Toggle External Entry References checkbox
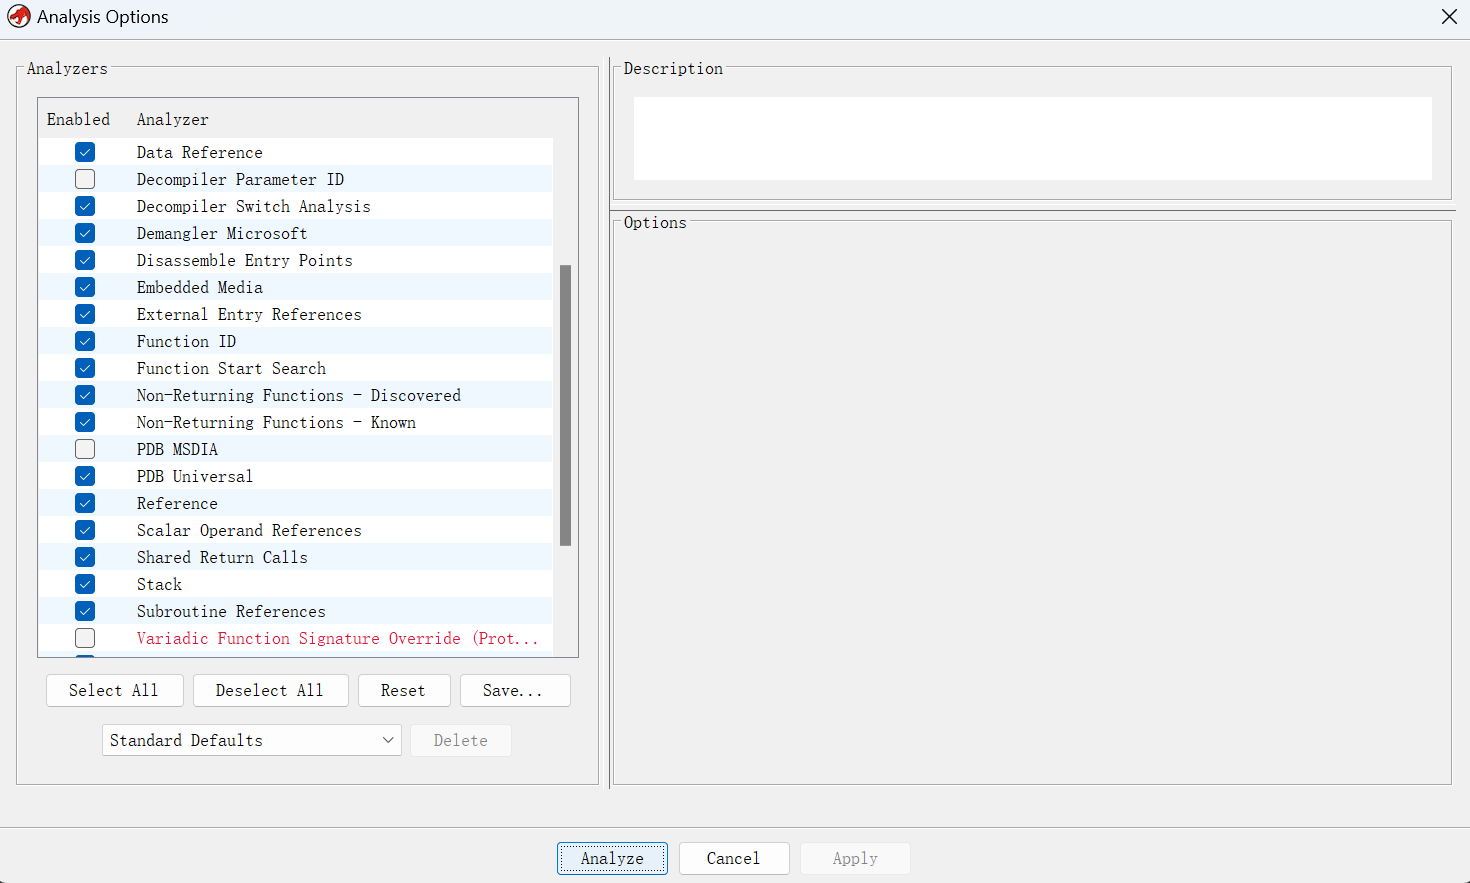This screenshot has height=883, width=1470. 85,314
